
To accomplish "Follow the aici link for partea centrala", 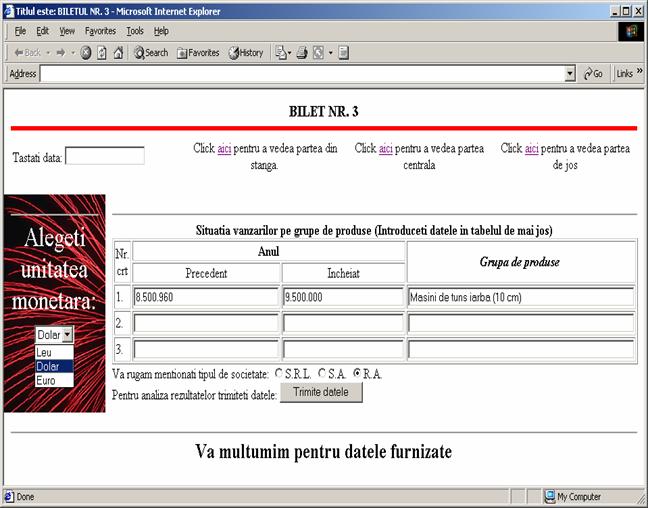I will 386,149.
